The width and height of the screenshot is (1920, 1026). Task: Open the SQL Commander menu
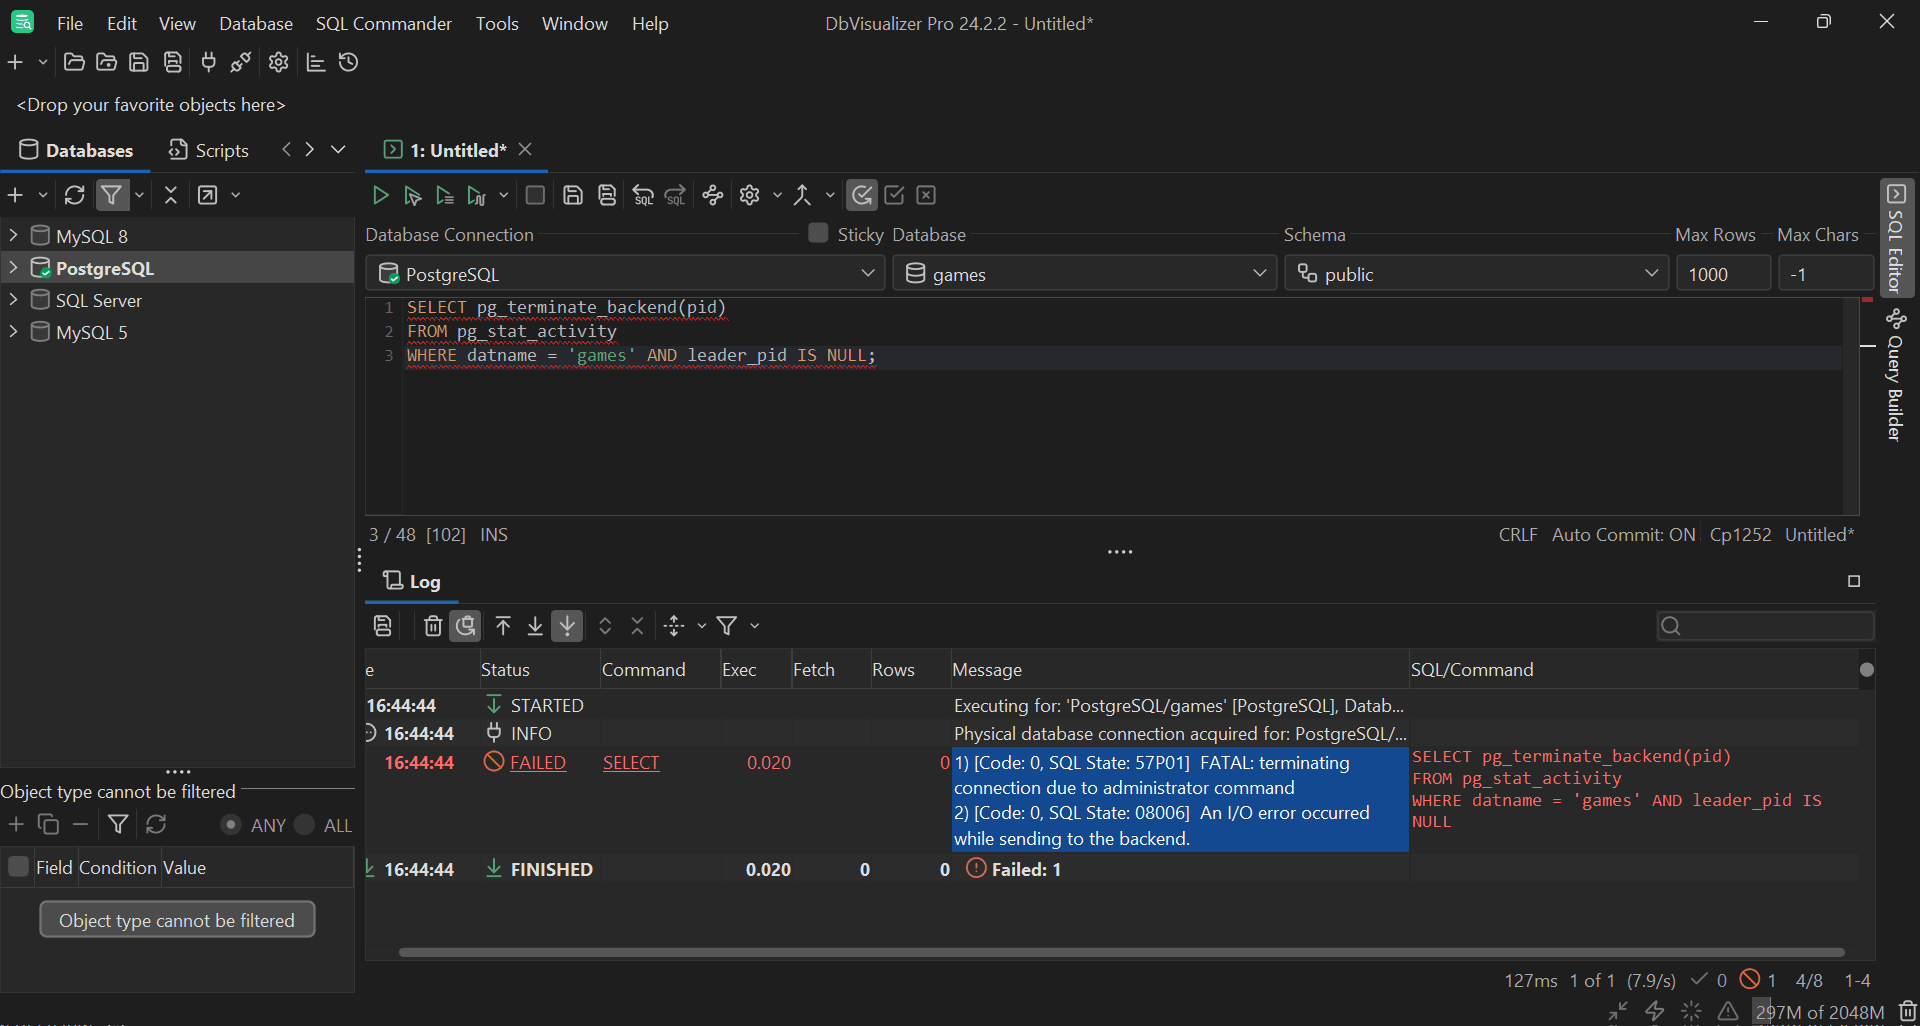click(x=383, y=23)
